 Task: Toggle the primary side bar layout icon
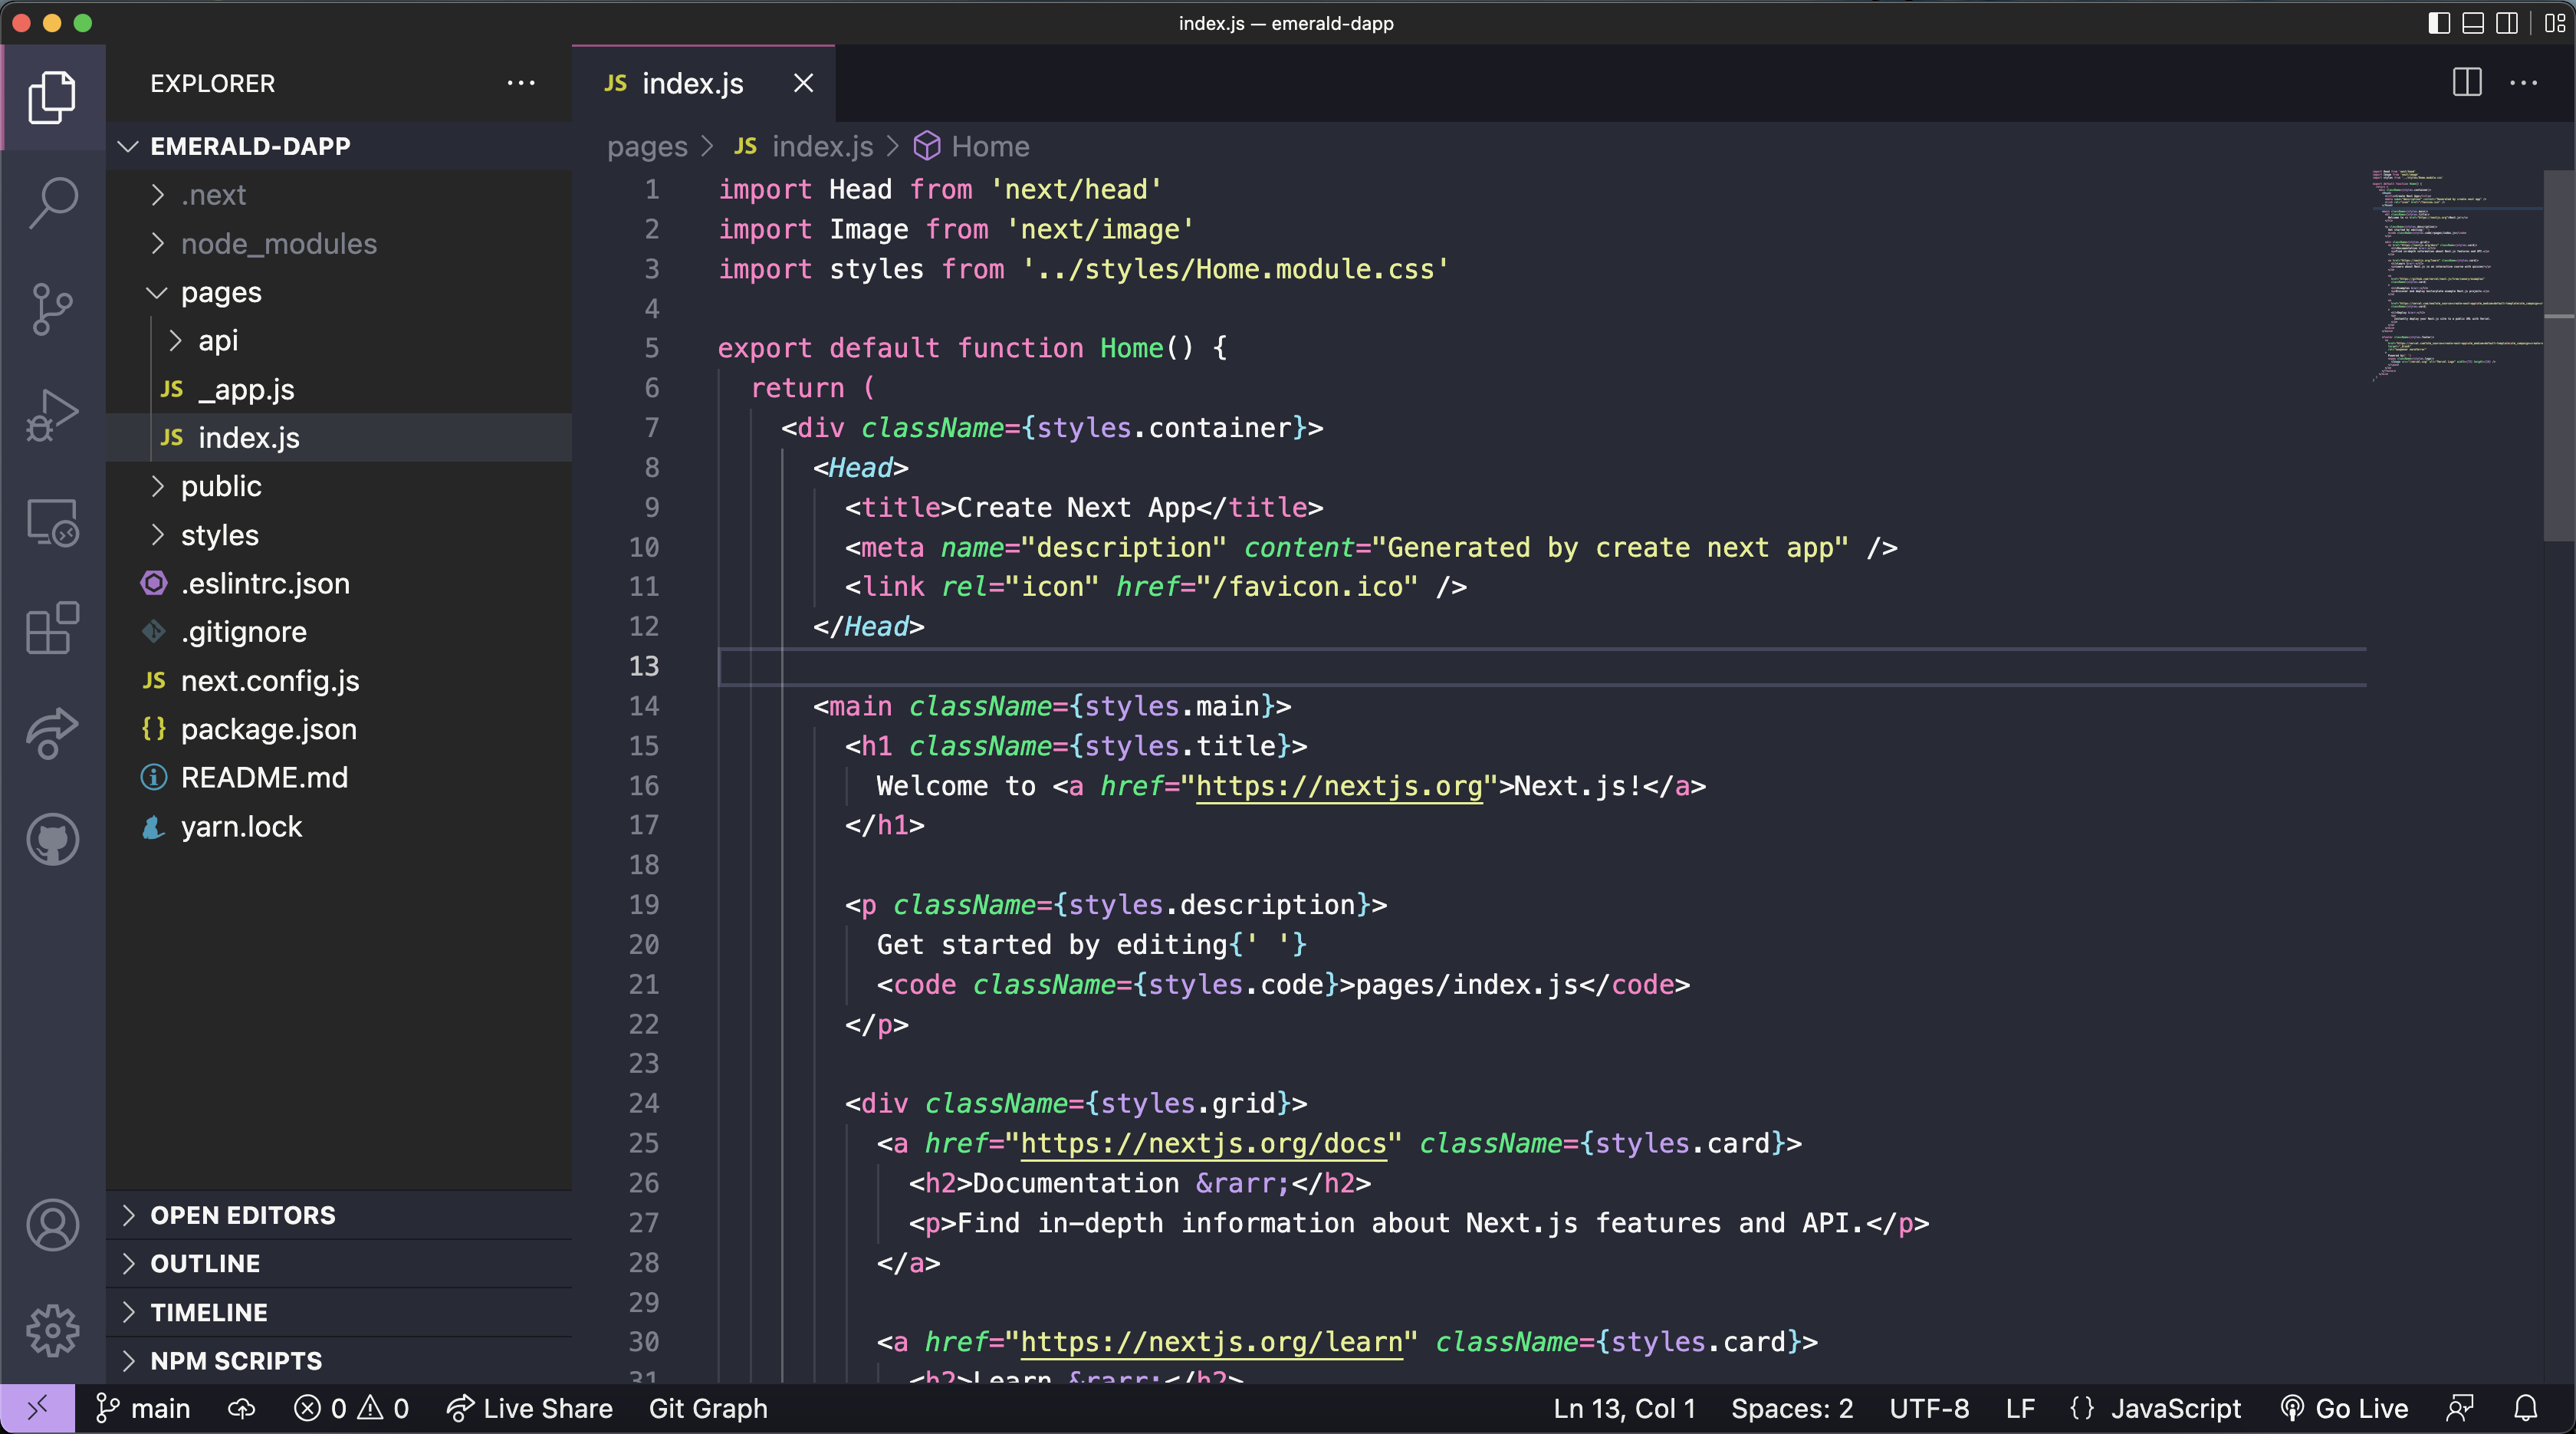pyautogui.click(x=2439, y=23)
